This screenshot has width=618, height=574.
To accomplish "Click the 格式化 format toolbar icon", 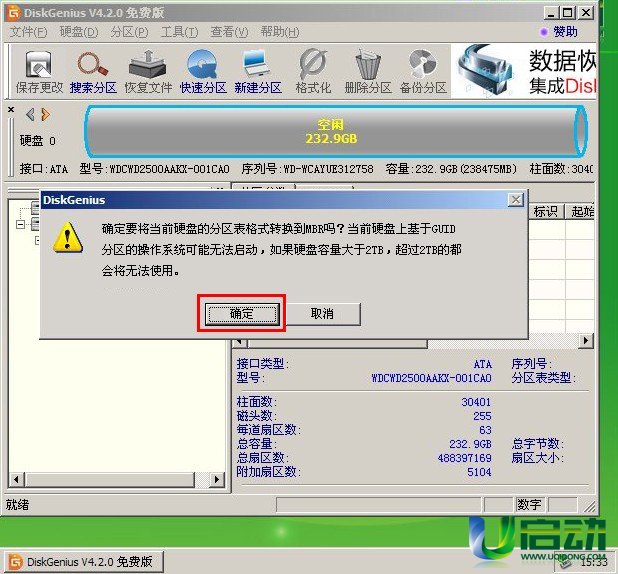I will pos(313,72).
